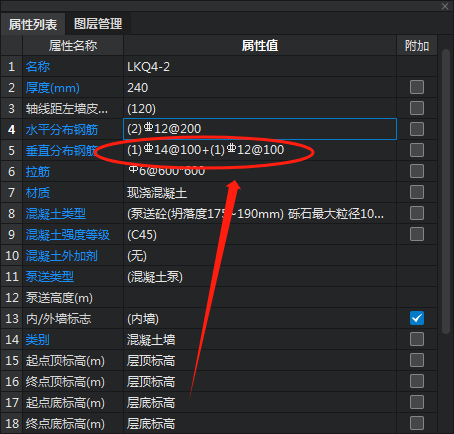Select row number 12
The height and width of the screenshot is (434, 454).
pyautogui.click(x=12, y=297)
